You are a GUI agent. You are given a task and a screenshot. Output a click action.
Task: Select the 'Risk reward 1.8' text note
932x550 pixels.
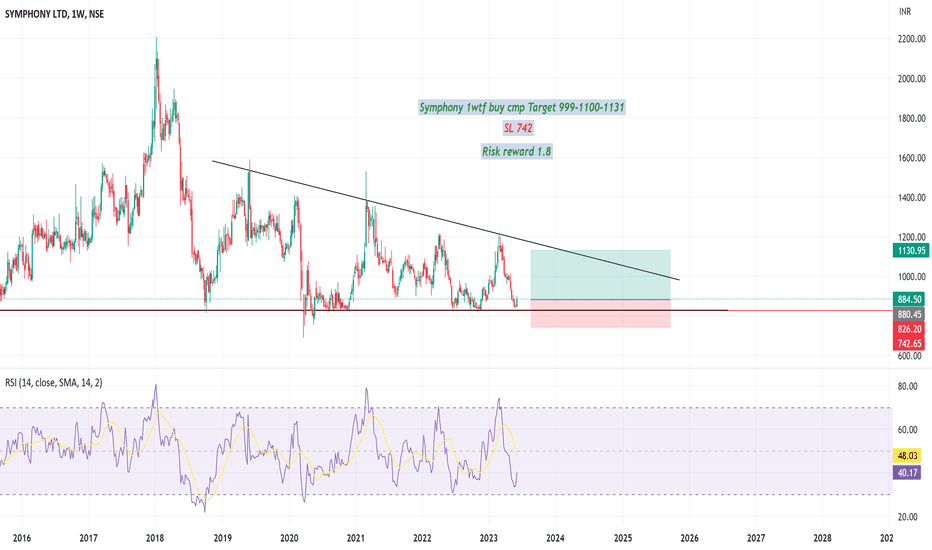517,152
